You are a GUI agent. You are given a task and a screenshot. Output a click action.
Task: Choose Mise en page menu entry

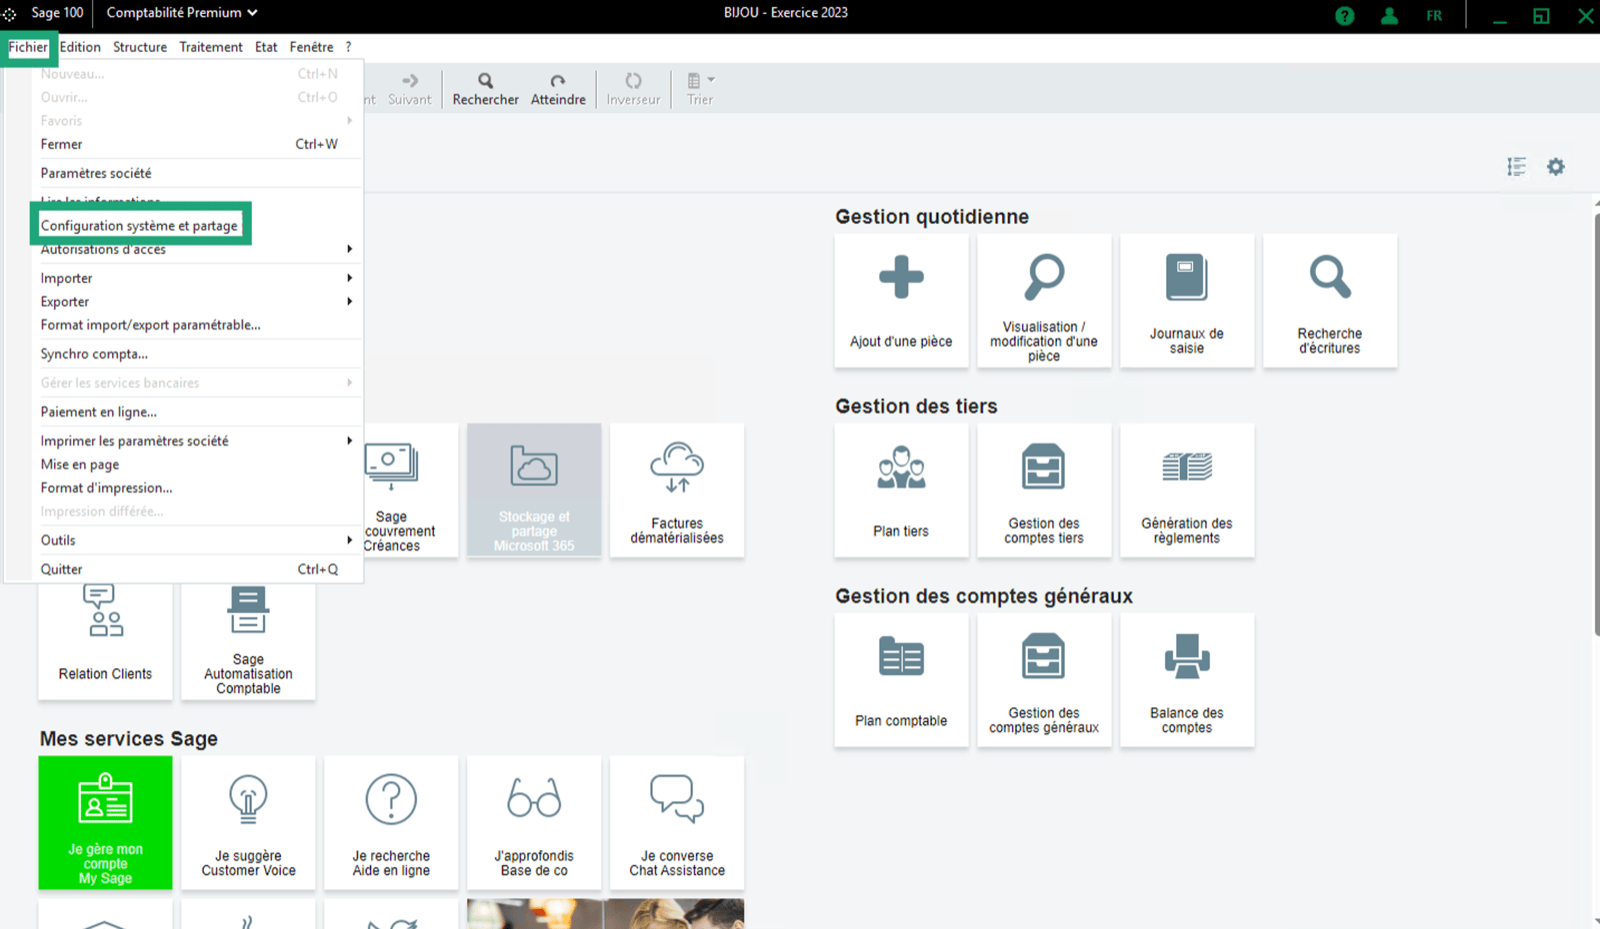point(197,464)
